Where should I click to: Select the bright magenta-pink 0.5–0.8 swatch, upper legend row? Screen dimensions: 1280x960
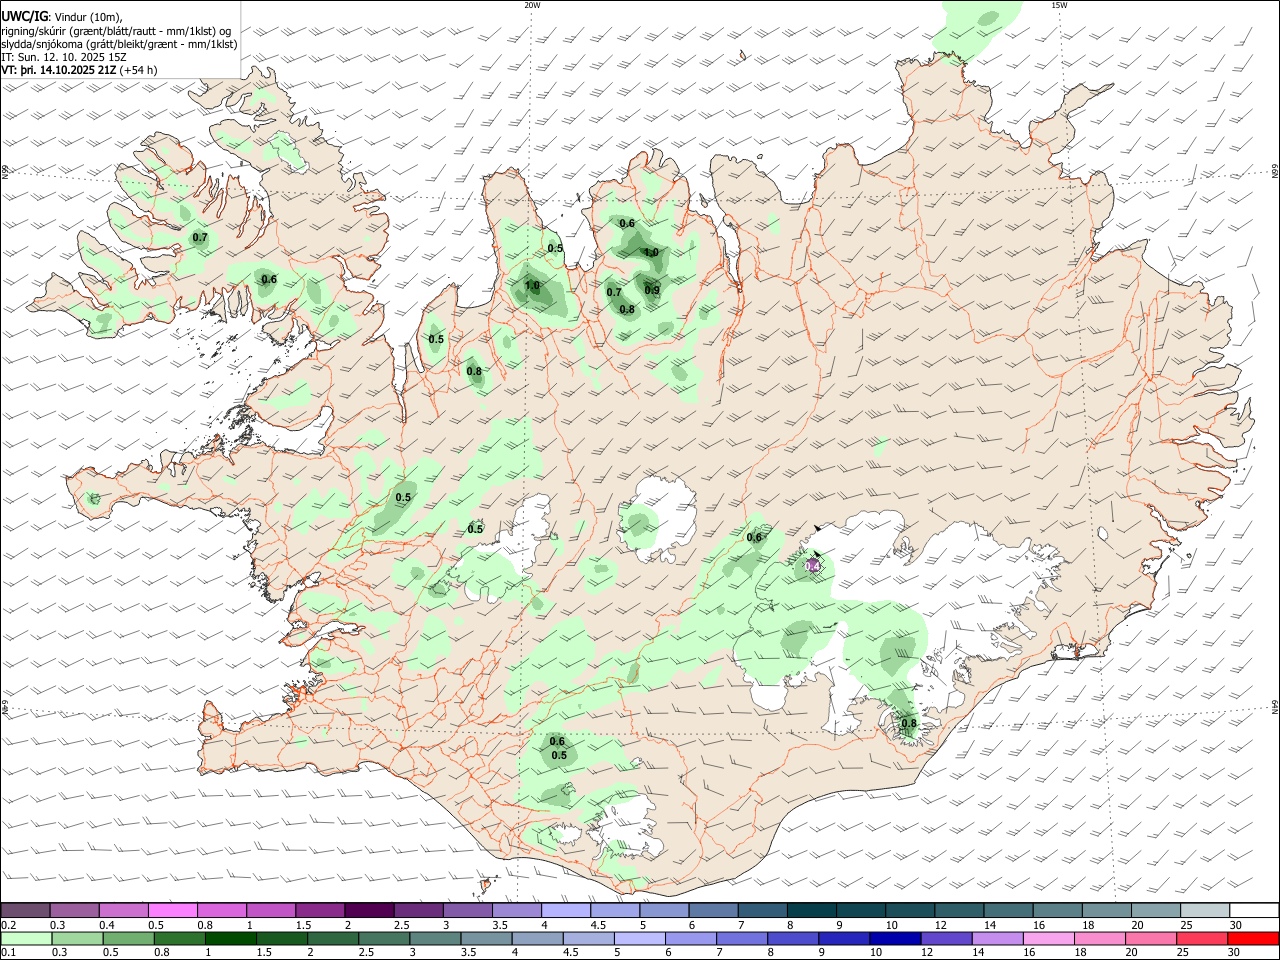pos(172,911)
